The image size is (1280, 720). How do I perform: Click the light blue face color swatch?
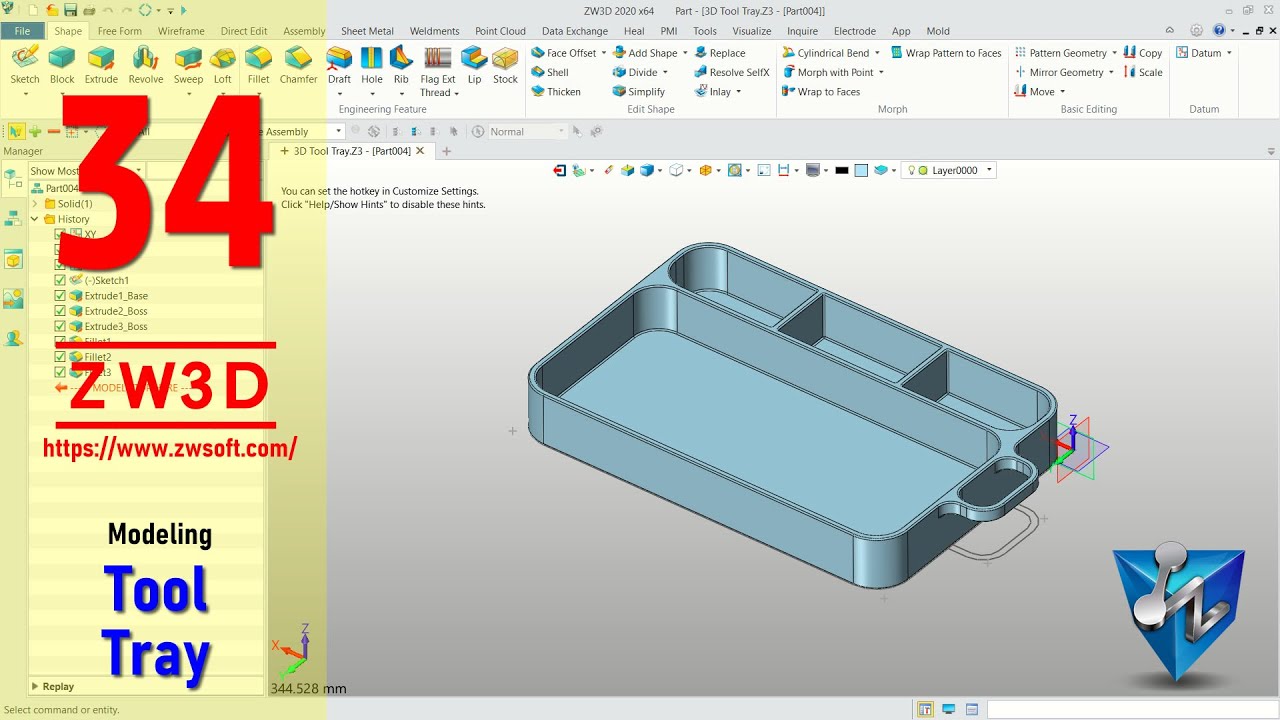click(861, 170)
